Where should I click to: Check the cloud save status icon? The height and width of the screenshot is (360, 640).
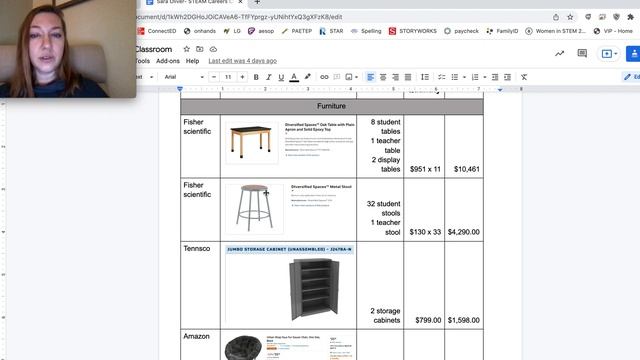coord(213,49)
